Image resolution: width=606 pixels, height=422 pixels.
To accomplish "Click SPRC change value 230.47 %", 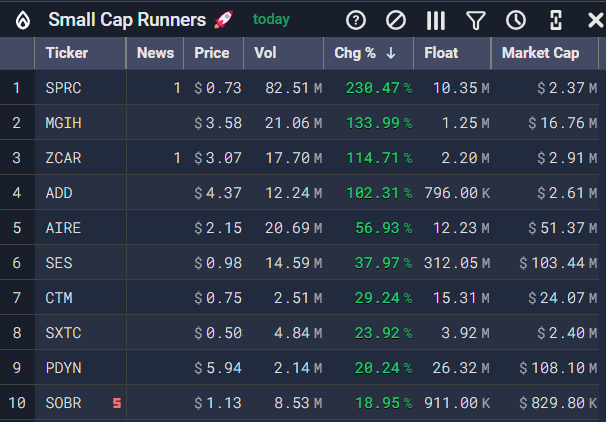I will (379, 88).
